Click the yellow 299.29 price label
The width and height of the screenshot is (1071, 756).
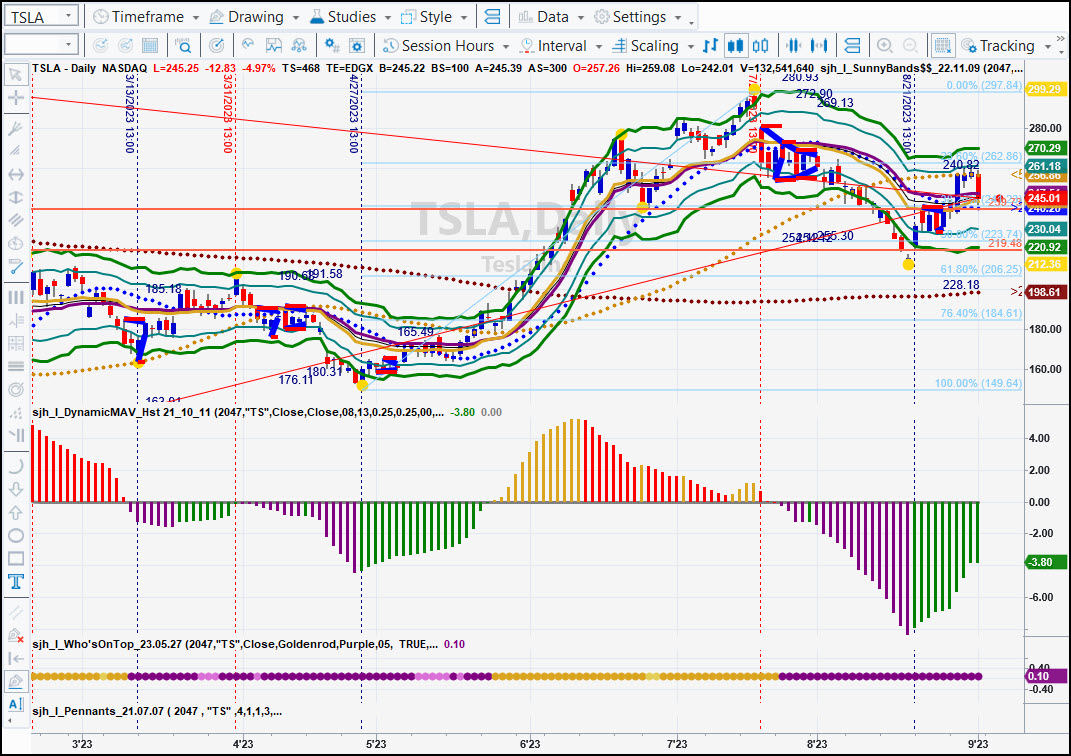pos(1045,89)
